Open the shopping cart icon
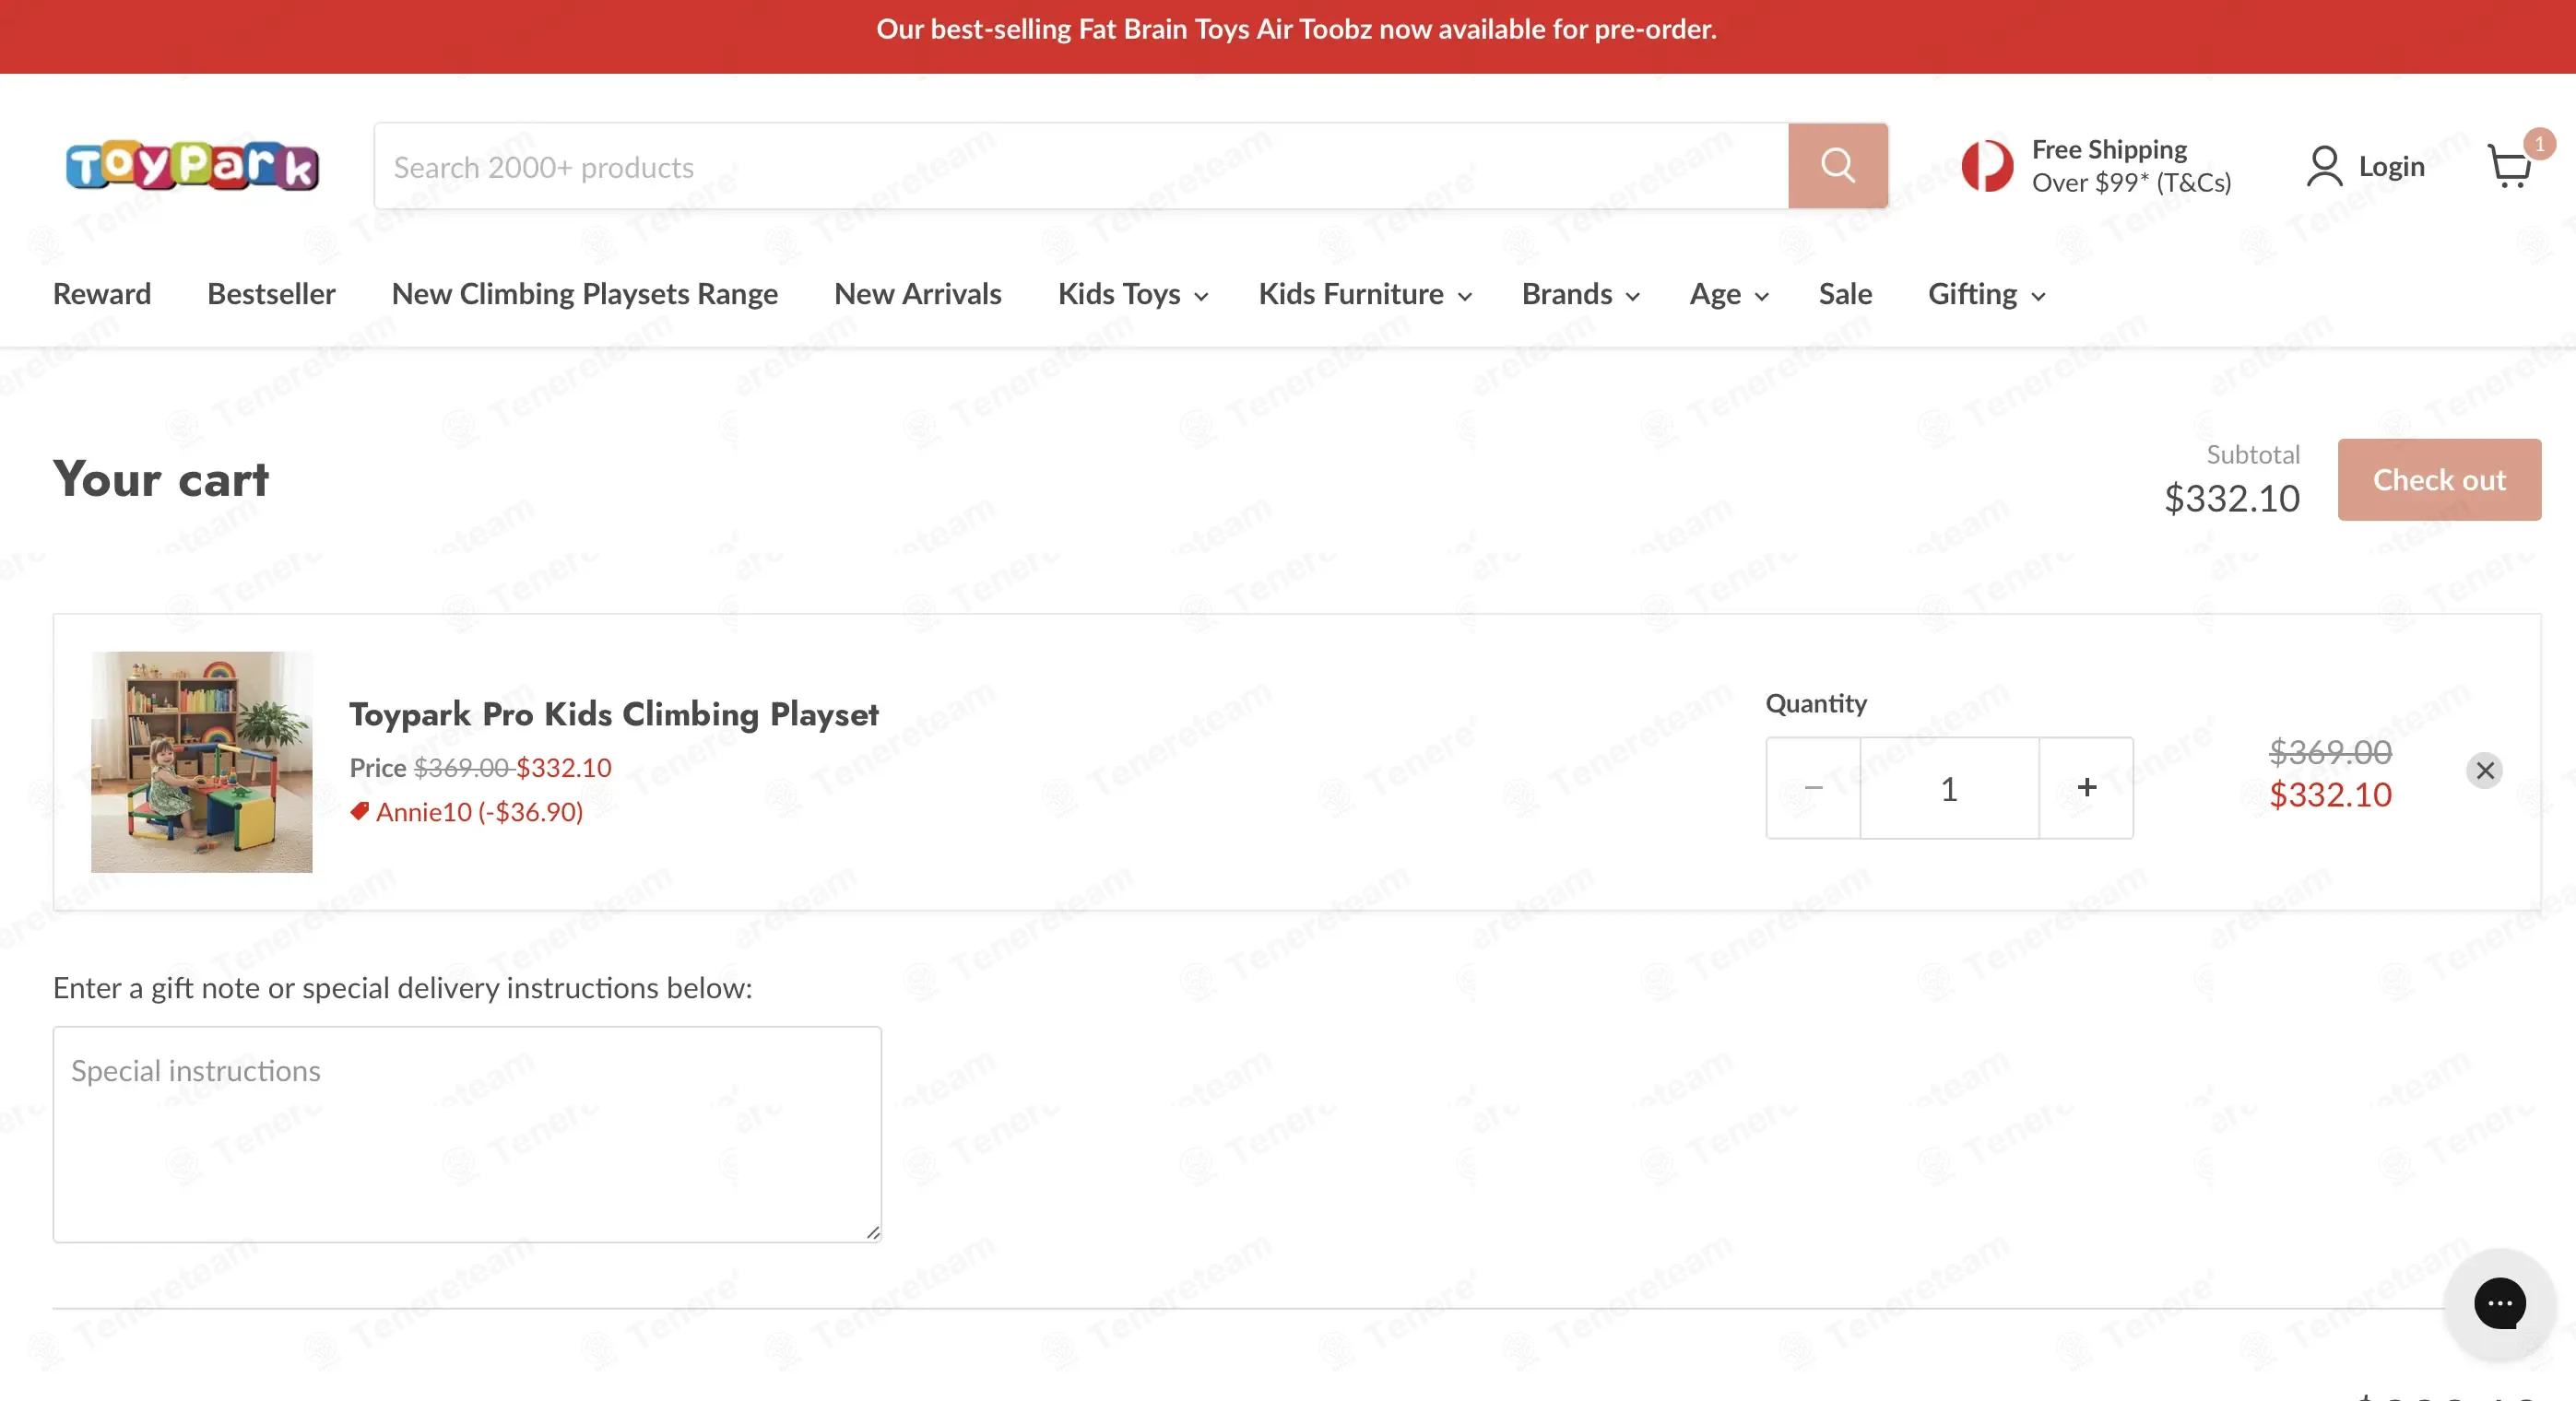Screen dimensions: 2576x1401 pos(2509,166)
